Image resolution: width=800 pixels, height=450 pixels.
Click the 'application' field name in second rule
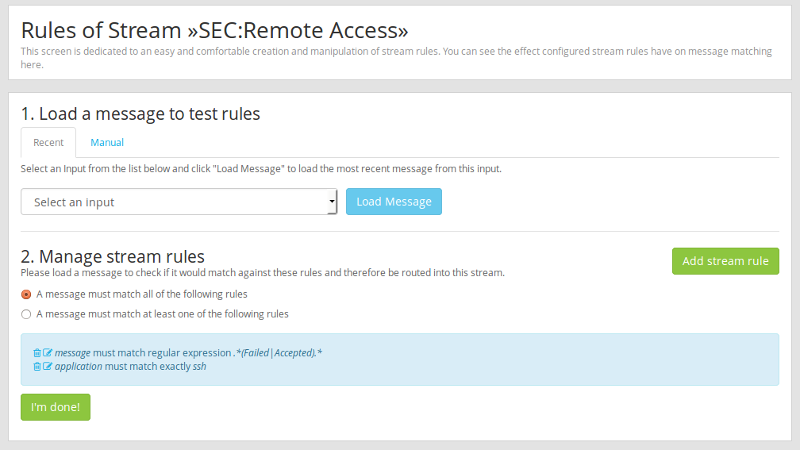pos(78,367)
